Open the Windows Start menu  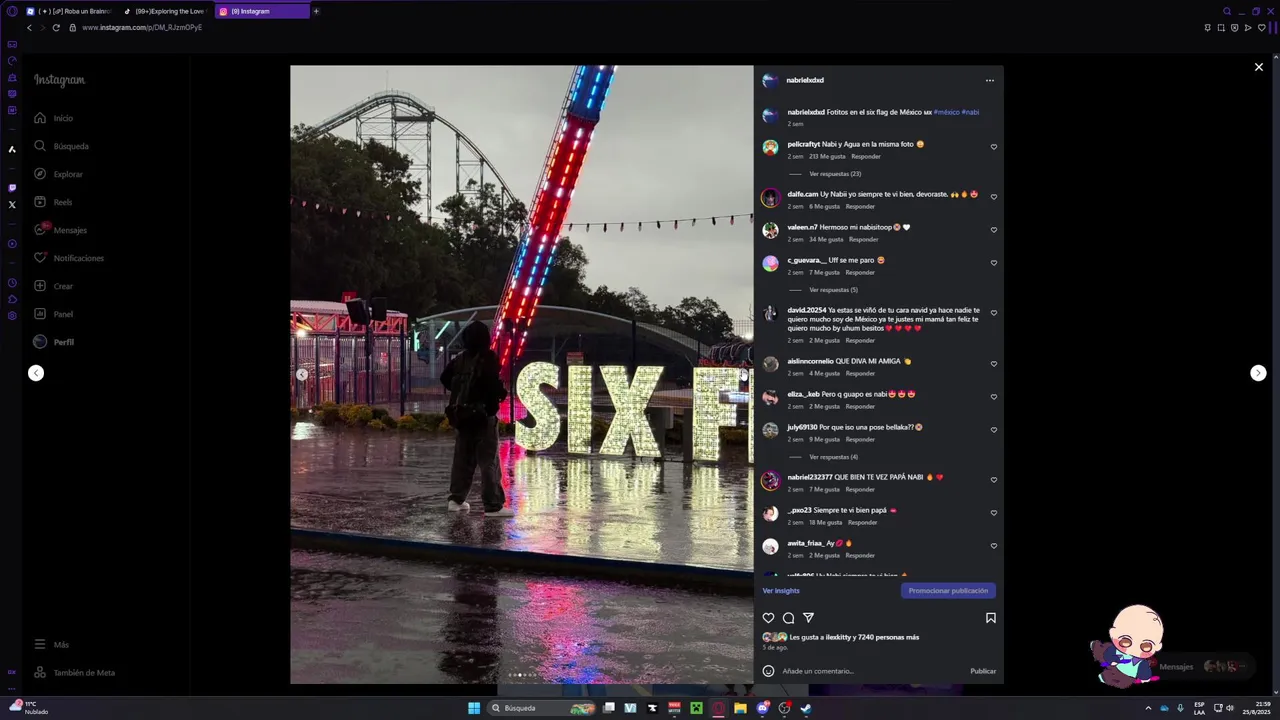474,708
